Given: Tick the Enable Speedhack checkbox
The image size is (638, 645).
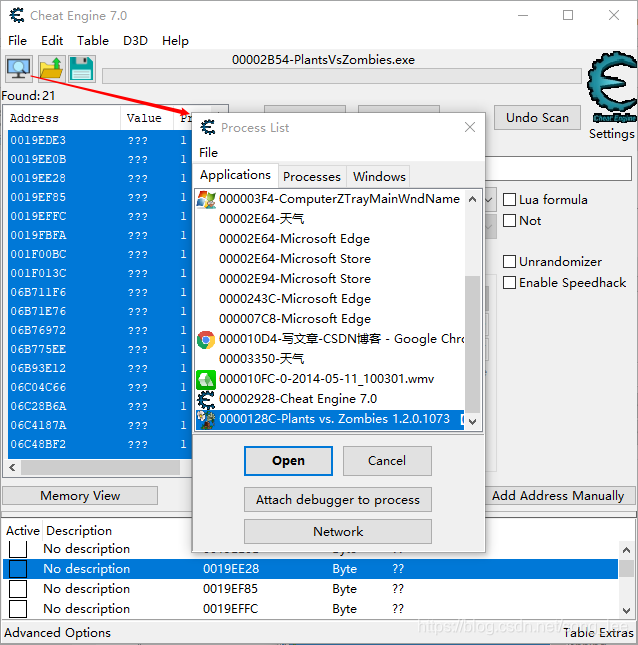Looking at the screenshot, I should [509, 283].
